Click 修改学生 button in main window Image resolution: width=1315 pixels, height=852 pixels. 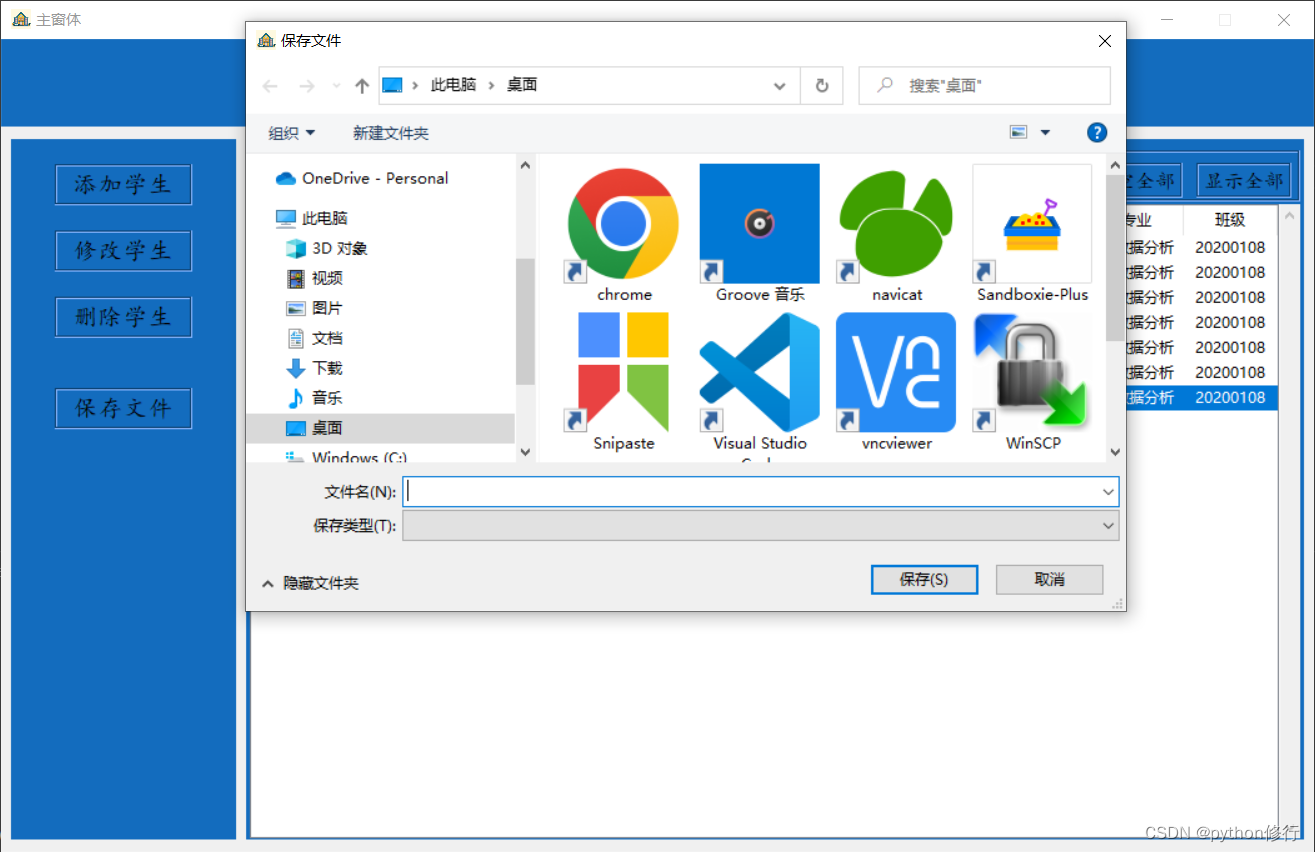pyautogui.click(x=123, y=250)
